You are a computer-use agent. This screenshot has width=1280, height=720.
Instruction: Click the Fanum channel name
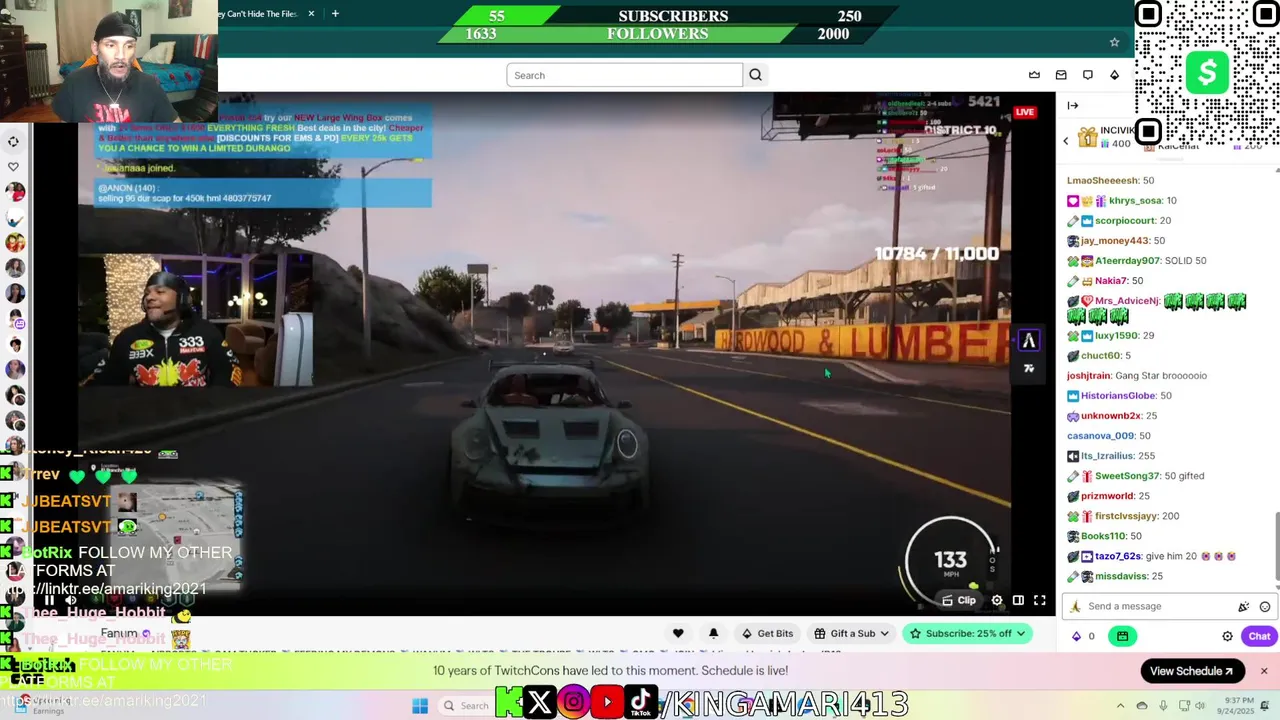118,633
